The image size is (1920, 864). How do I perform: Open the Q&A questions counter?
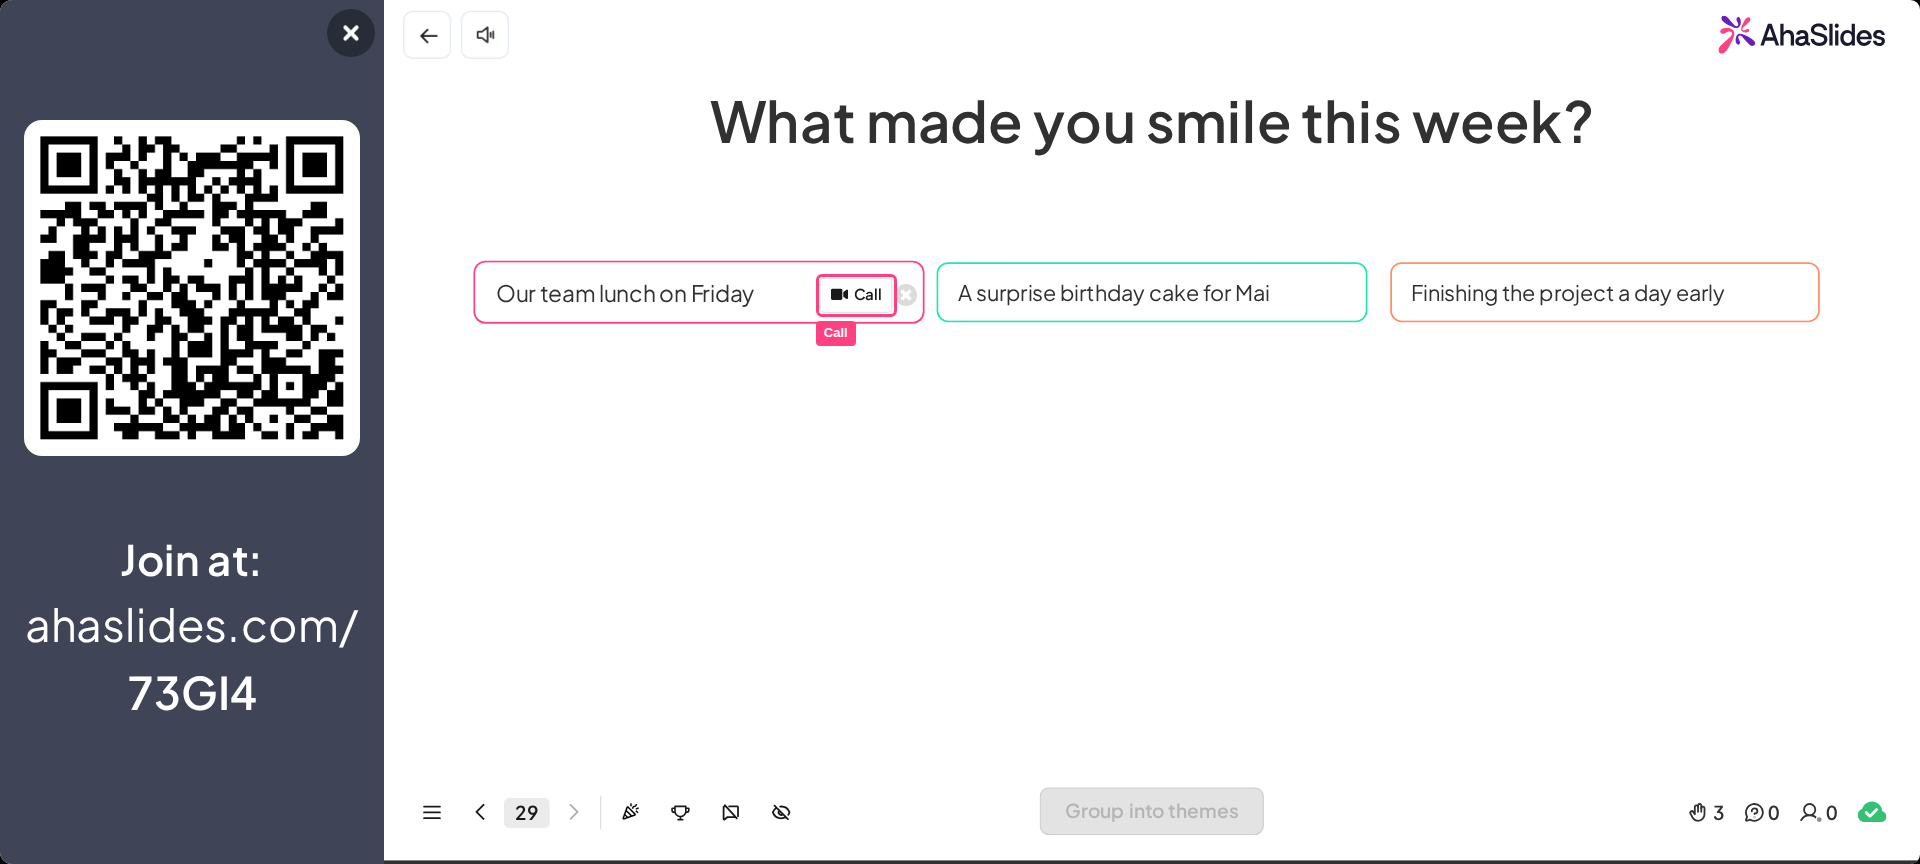[x=1762, y=813]
